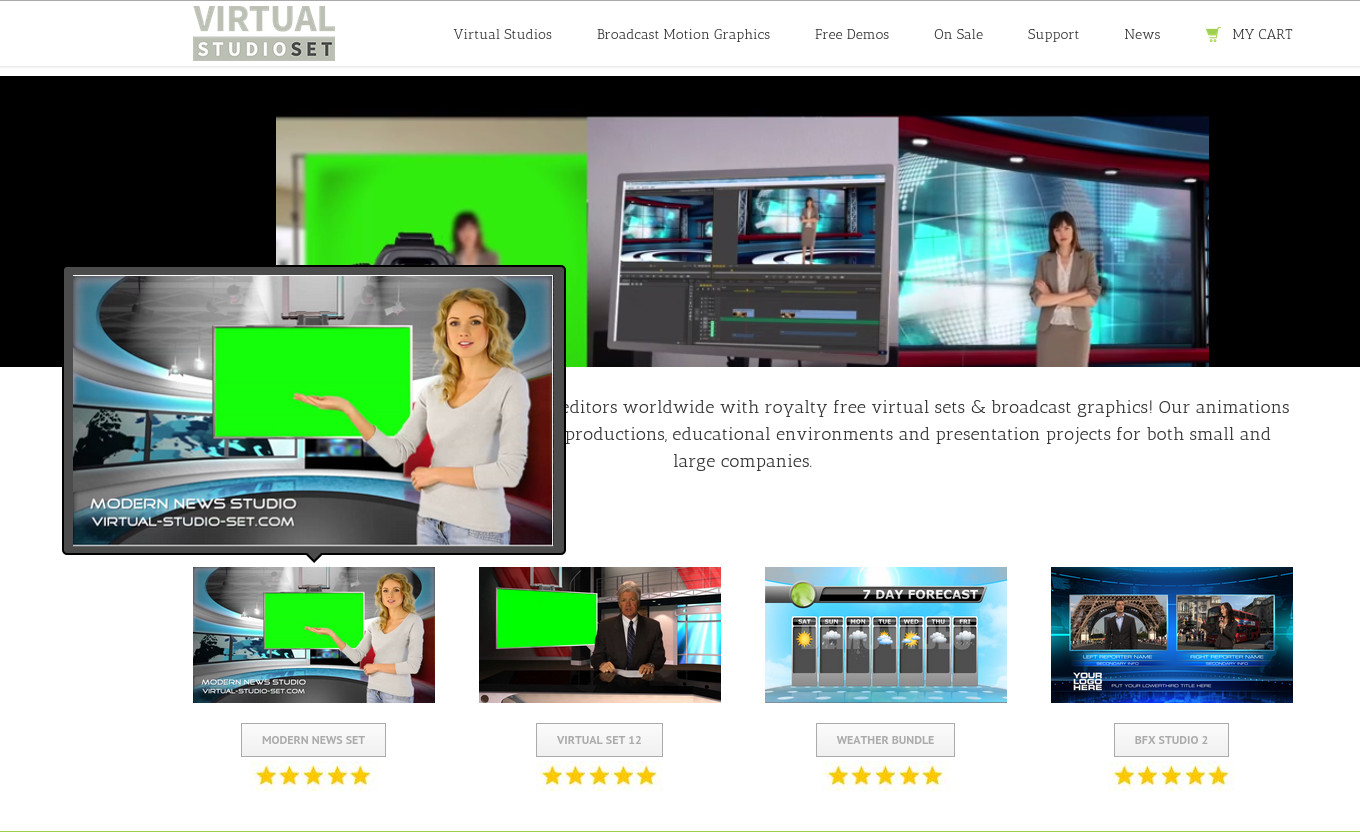
Task: Click the Virtual Set 12 button
Action: (599, 740)
